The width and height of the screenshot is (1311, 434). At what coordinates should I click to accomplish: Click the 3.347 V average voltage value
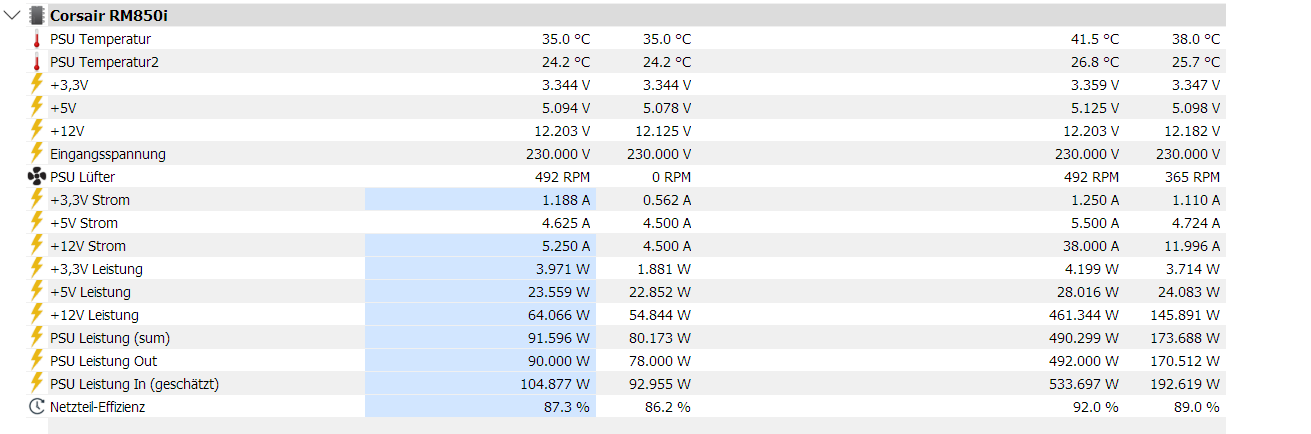1196,85
